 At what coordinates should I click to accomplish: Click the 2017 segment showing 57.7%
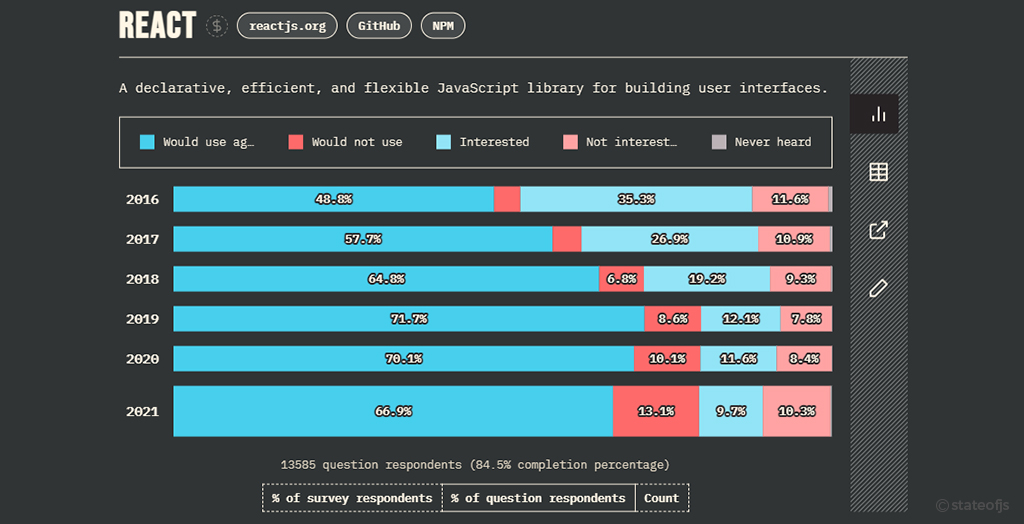coord(363,239)
